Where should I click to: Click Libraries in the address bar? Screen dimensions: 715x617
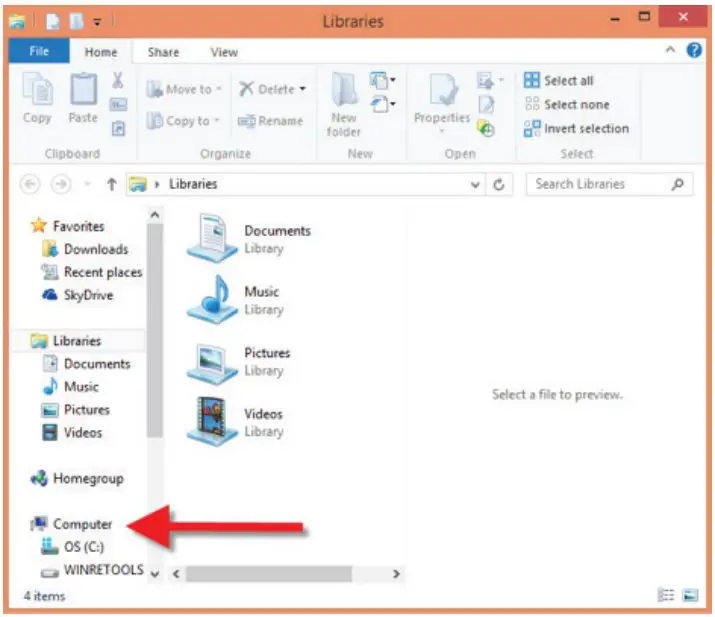click(x=193, y=184)
